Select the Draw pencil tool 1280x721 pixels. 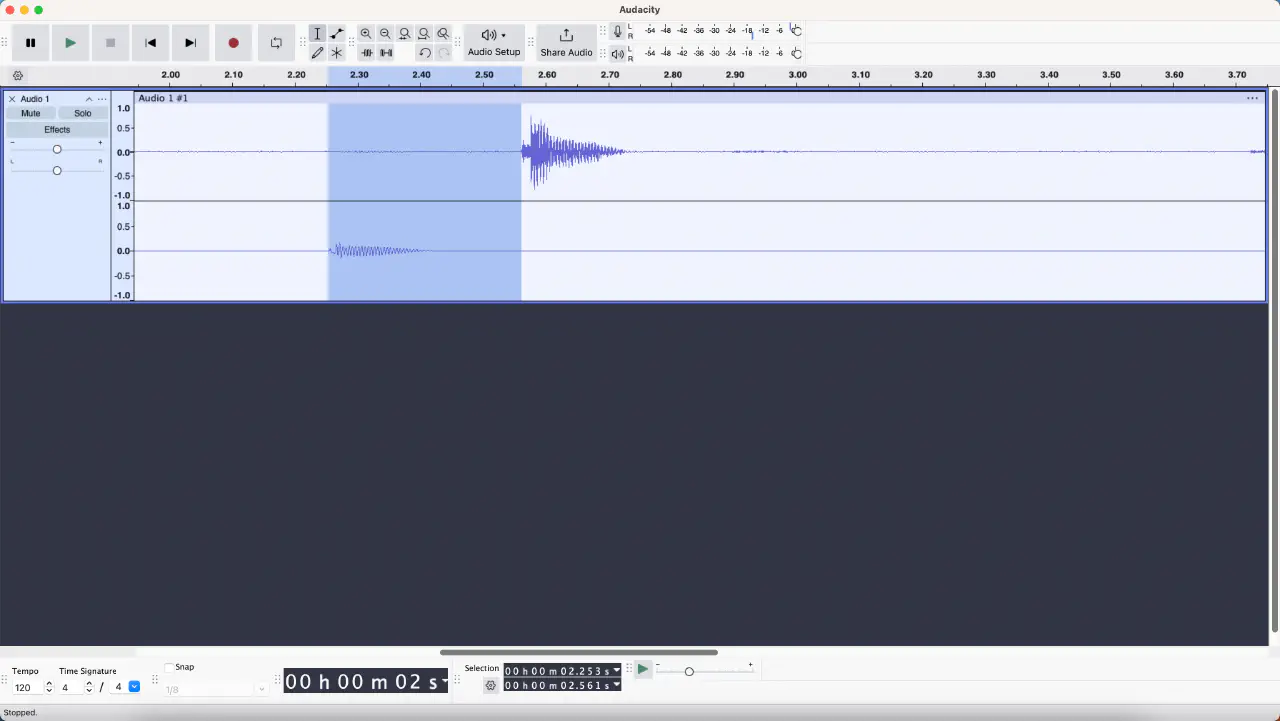[317, 53]
